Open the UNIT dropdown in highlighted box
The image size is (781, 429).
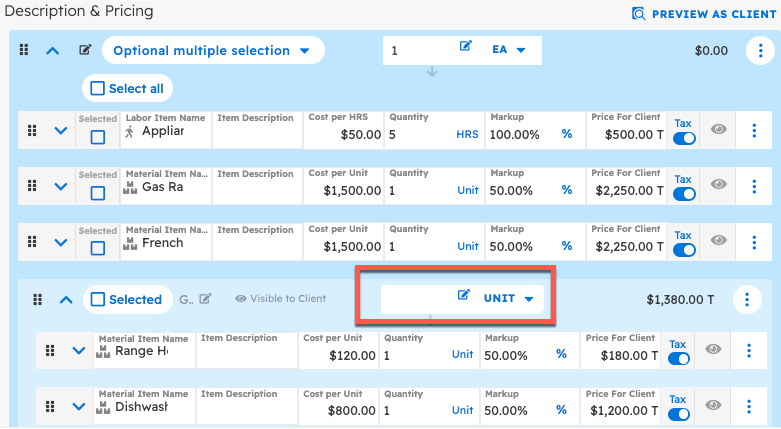pos(508,298)
